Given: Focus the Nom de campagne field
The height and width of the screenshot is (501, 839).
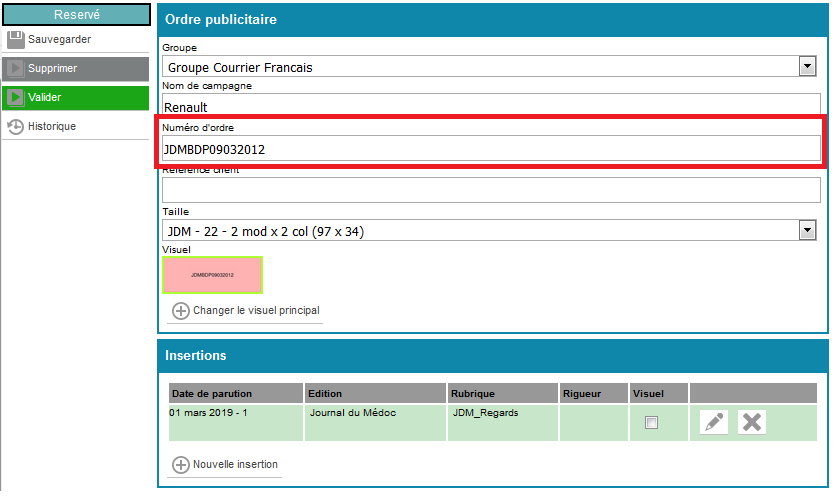Looking at the screenshot, I should [x=490, y=105].
